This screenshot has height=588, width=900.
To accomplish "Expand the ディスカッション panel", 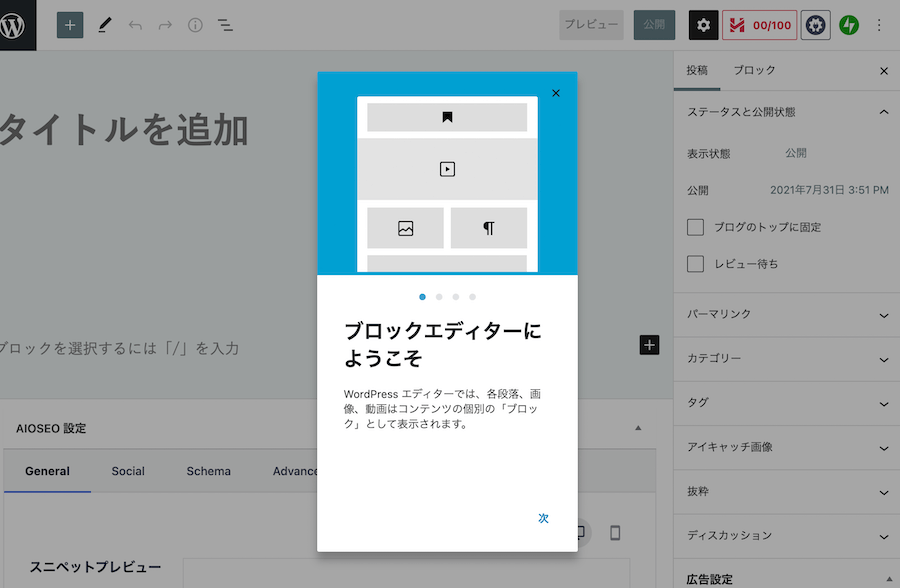I will 786,536.
